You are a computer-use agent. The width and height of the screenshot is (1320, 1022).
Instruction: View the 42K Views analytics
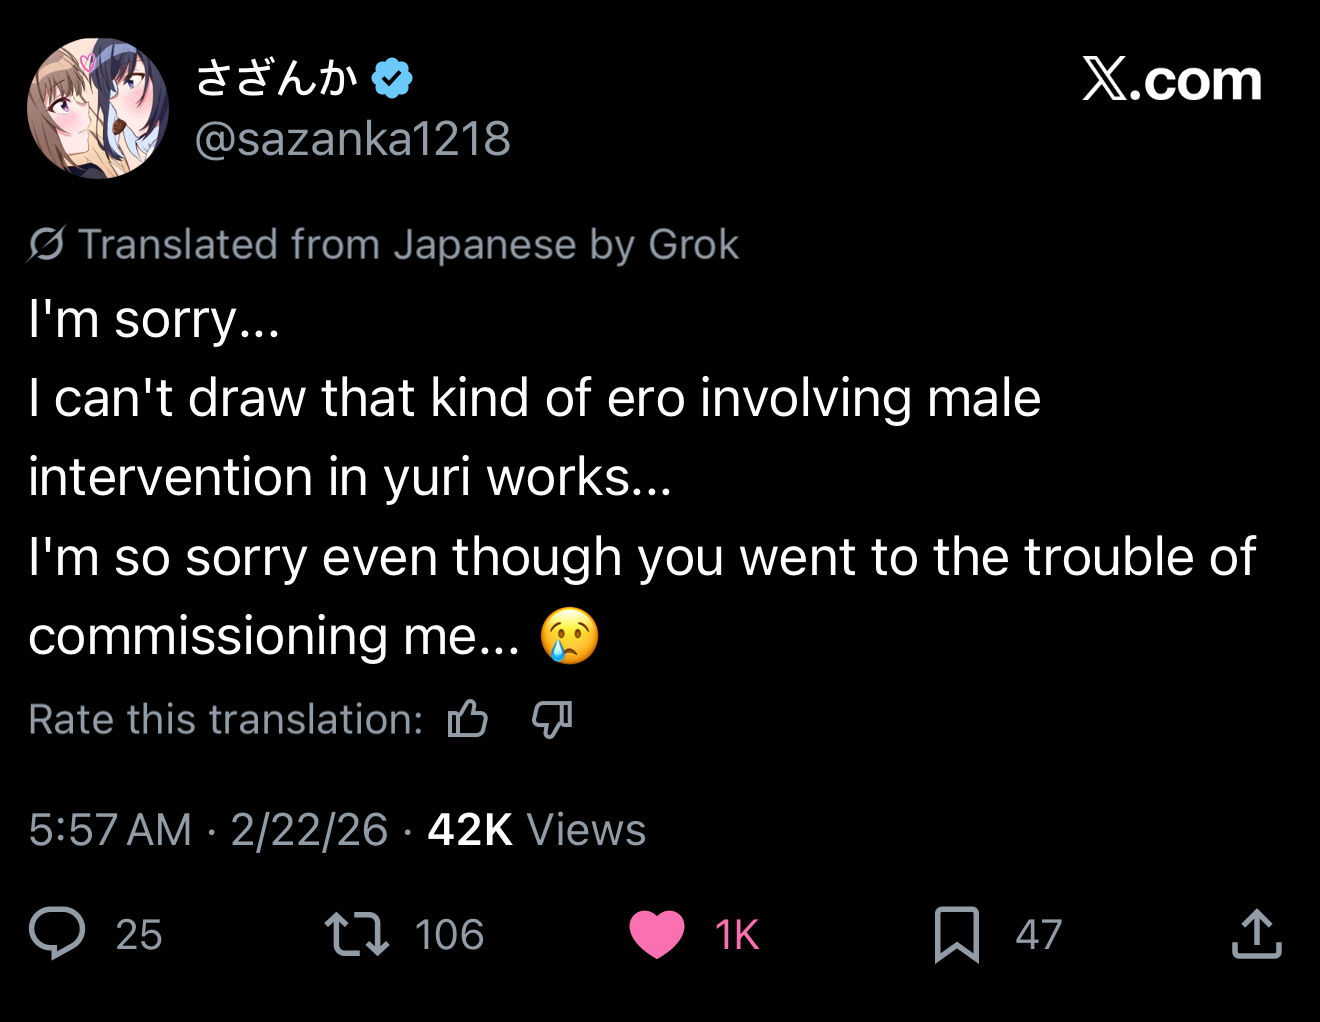(x=536, y=830)
